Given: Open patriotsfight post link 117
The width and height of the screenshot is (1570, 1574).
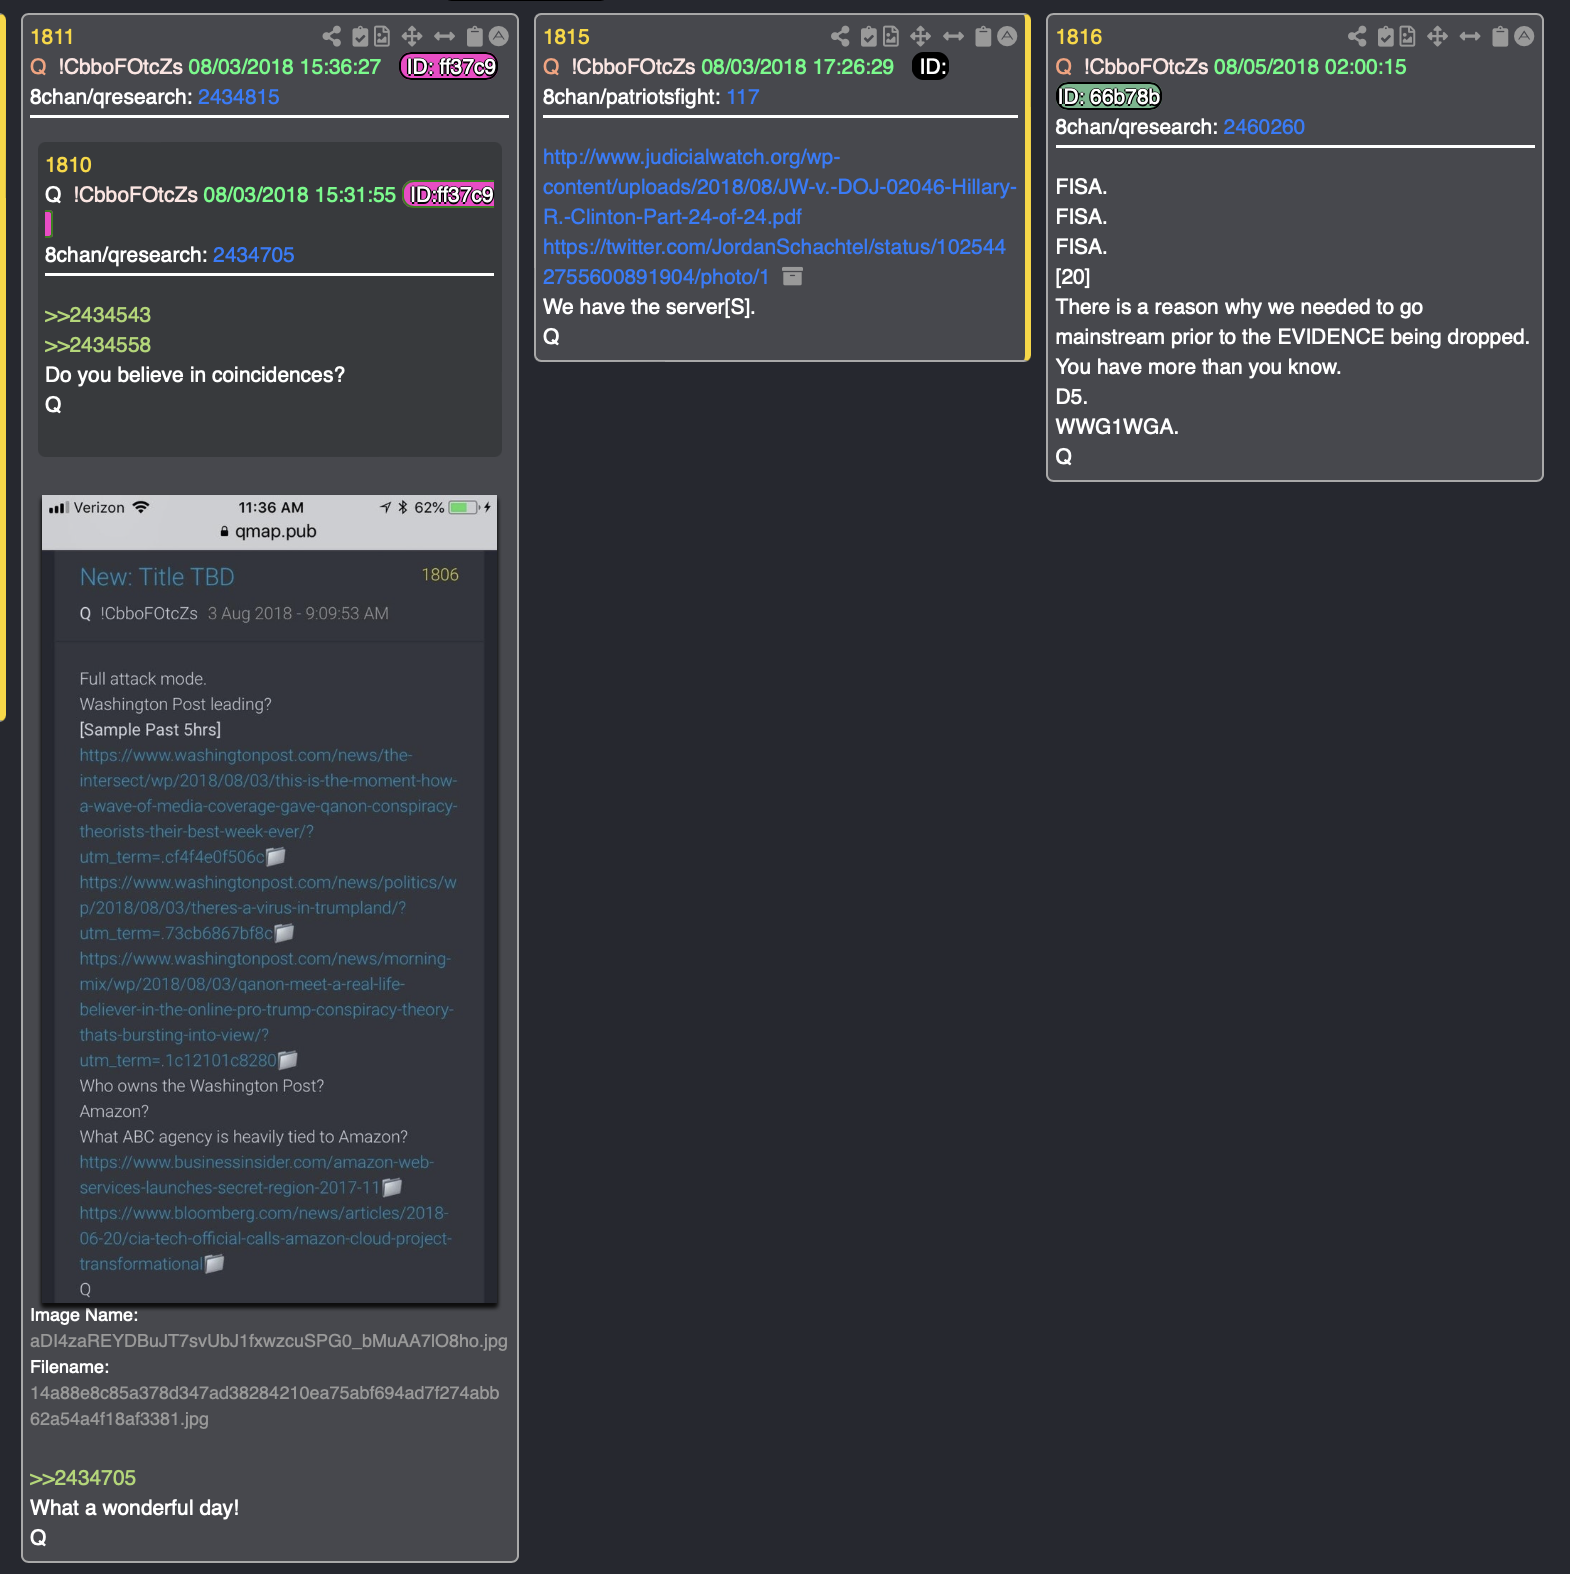Looking at the screenshot, I should [743, 97].
